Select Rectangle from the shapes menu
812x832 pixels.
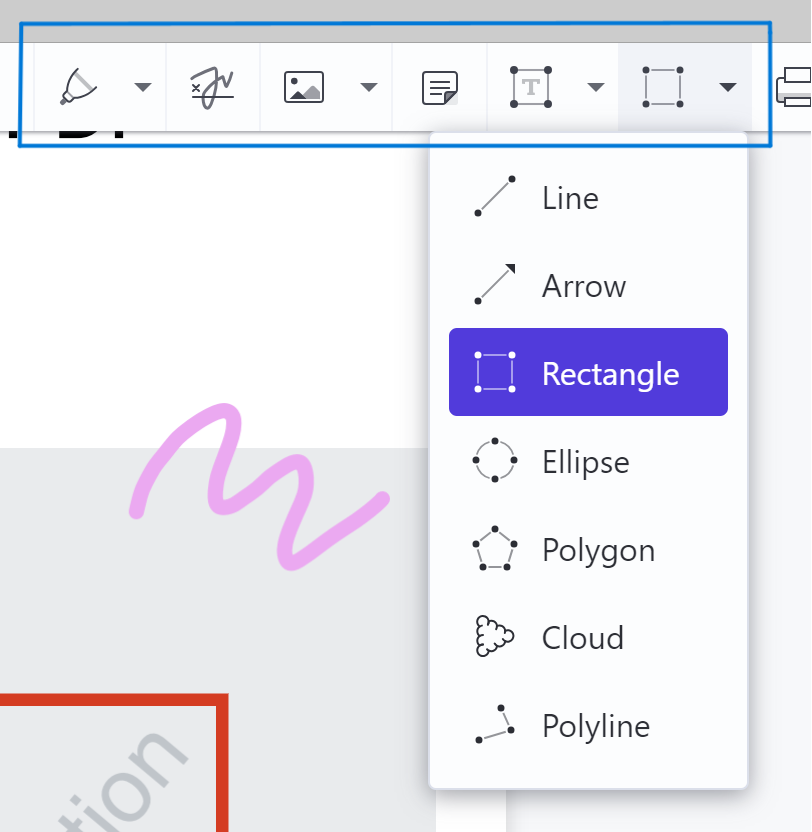[x=588, y=372]
